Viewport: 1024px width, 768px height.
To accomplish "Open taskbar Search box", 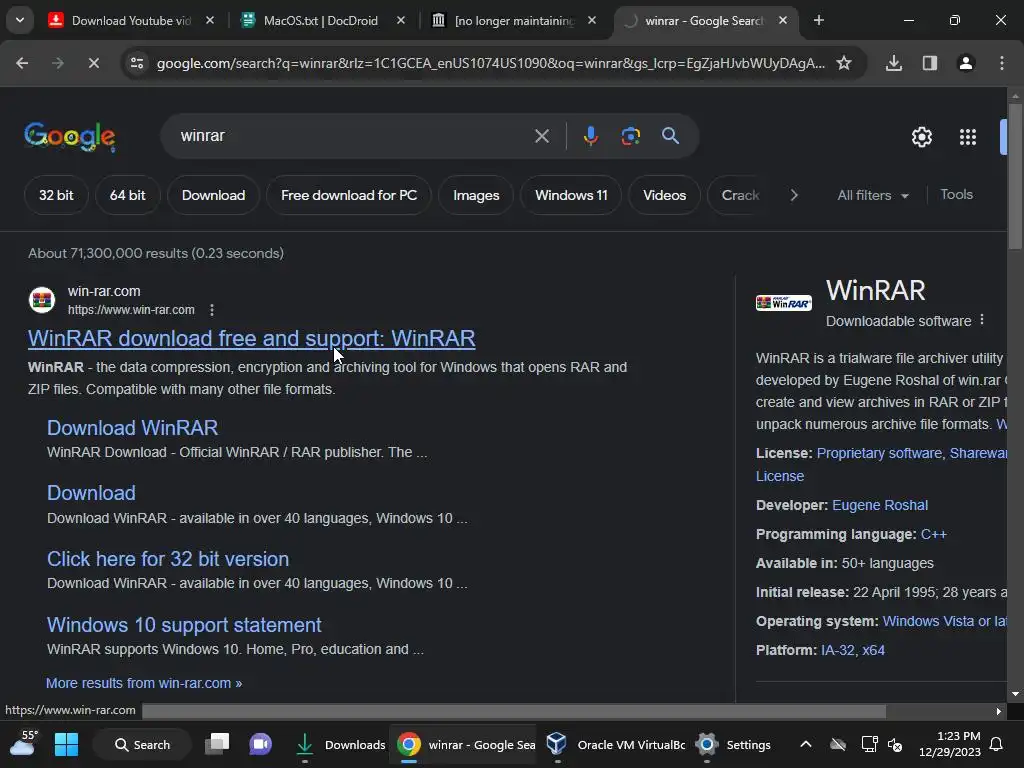I will click(x=142, y=744).
